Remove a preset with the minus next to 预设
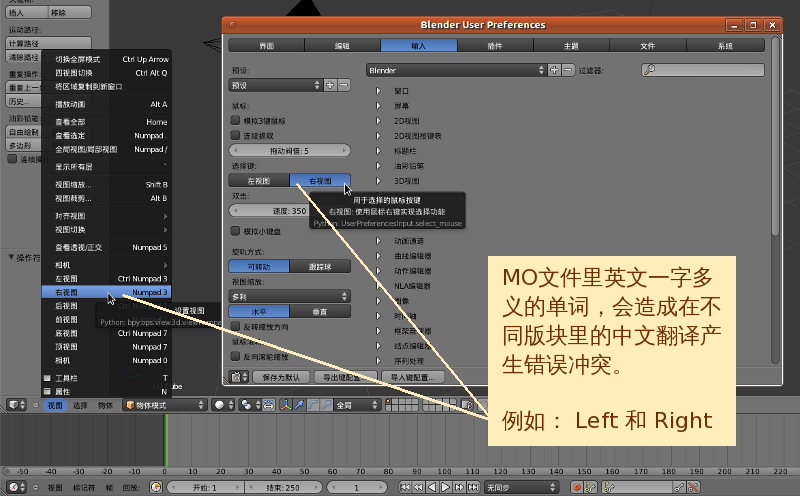 (344, 85)
